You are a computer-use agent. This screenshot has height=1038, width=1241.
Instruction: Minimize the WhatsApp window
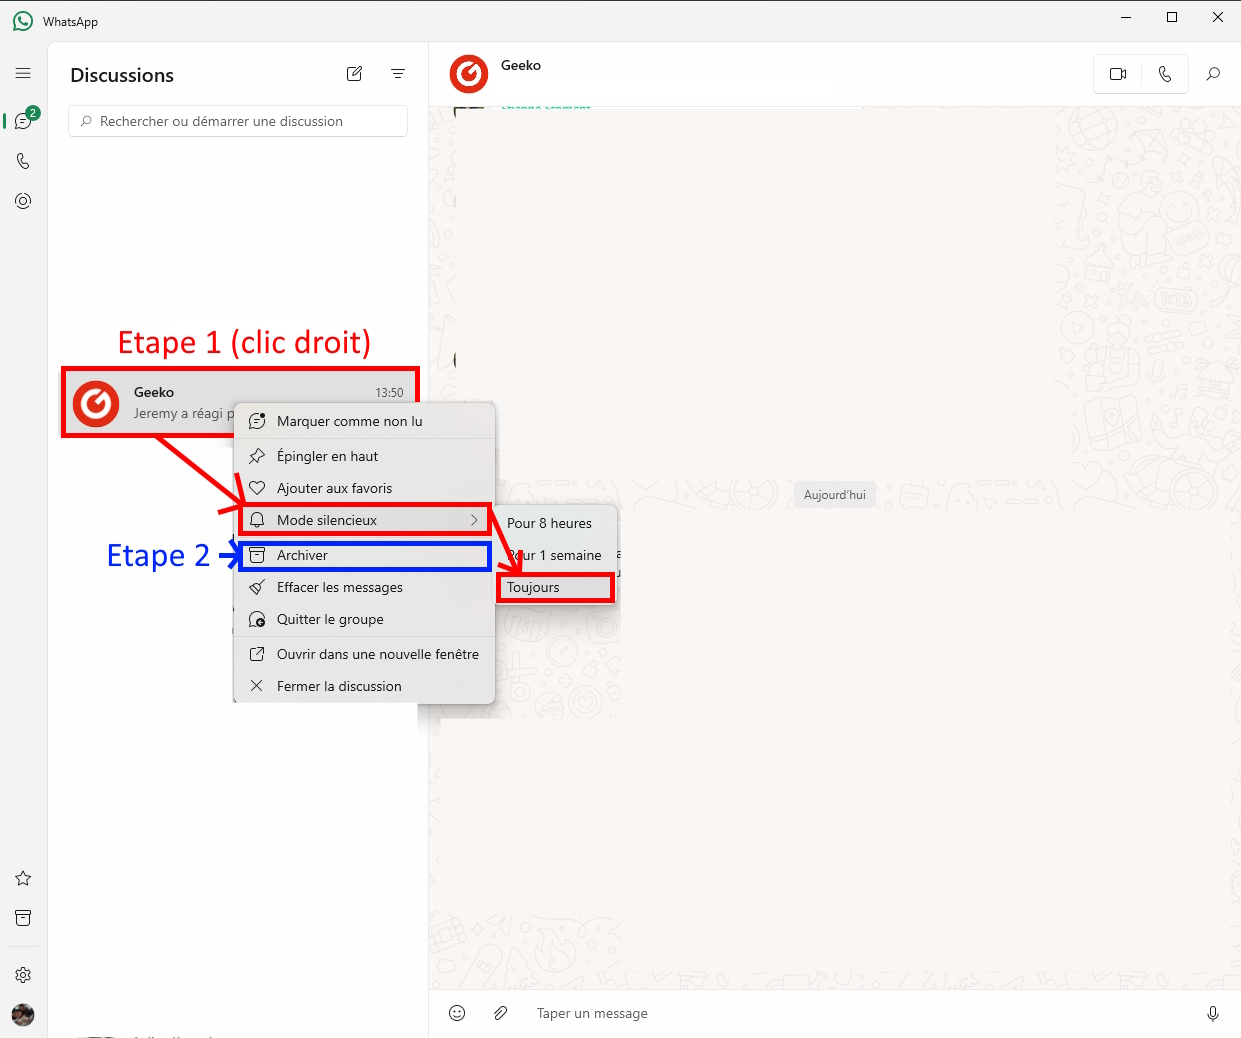click(1126, 17)
